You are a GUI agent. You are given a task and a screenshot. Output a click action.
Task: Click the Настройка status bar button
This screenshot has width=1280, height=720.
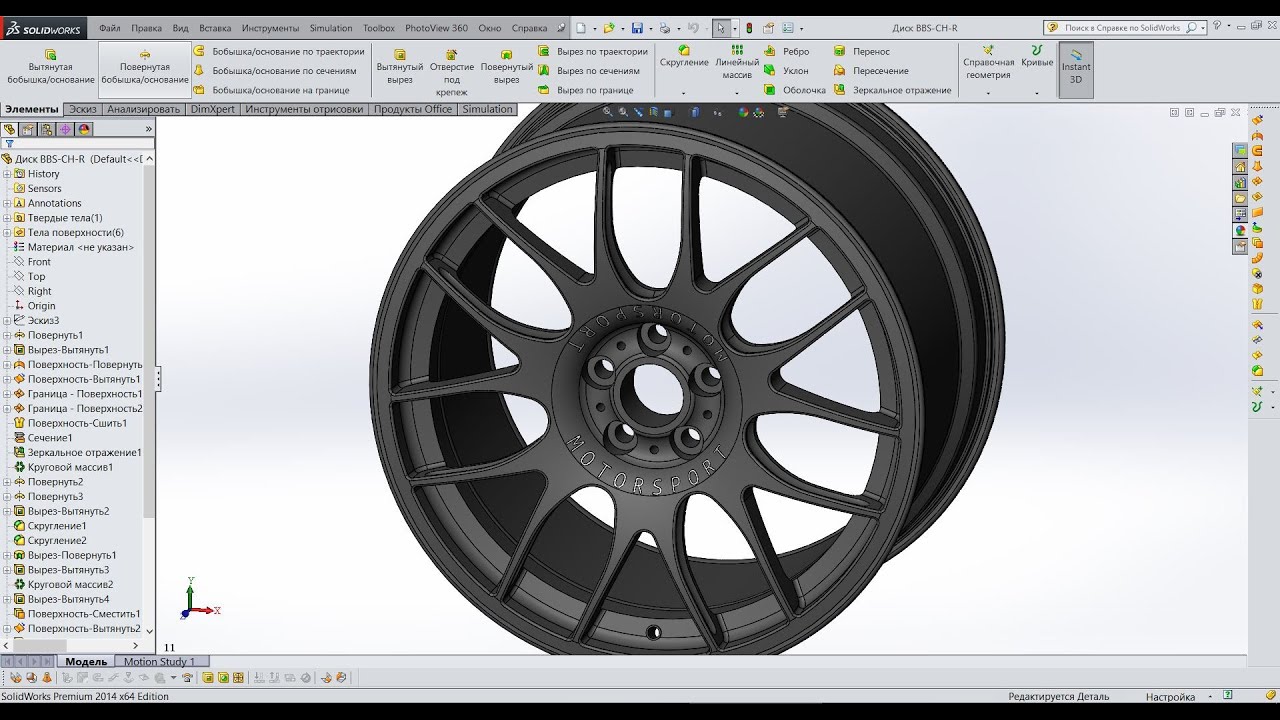click(1170, 697)
